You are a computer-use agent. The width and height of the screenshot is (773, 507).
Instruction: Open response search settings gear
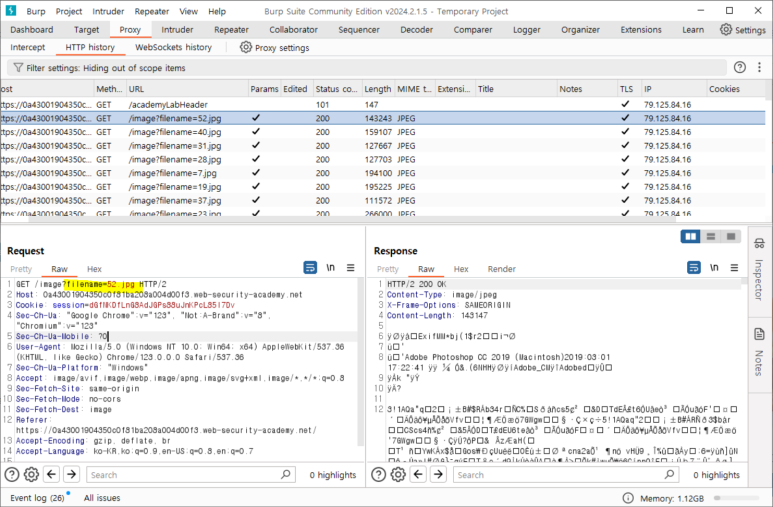(398, 474)
